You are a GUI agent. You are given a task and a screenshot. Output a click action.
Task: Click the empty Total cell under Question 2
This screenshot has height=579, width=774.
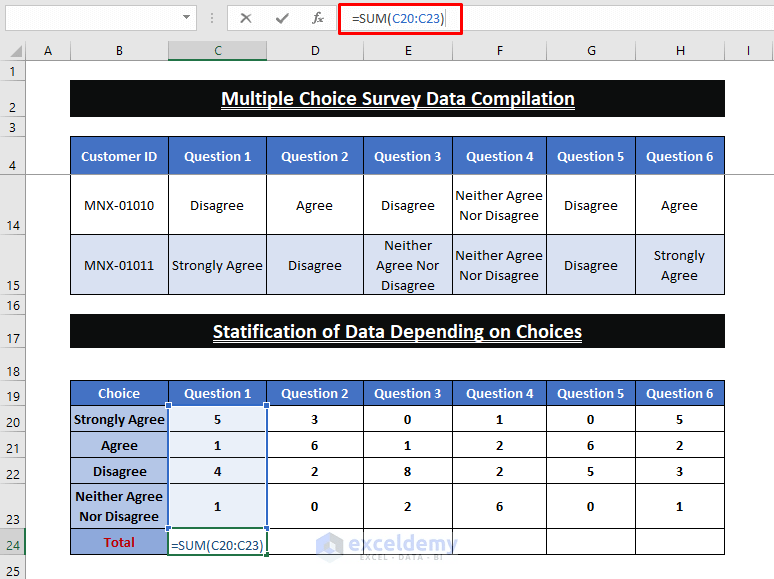(315, 542)
